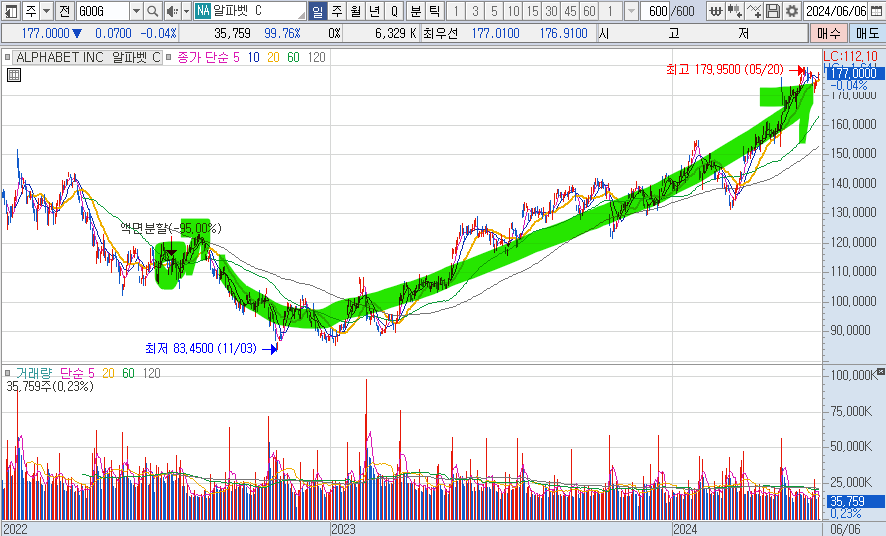Image resolution: width=886 pixels, height=536 pixels.
Task: Click the 2024 year label on time axis
Action: point(685,529)
